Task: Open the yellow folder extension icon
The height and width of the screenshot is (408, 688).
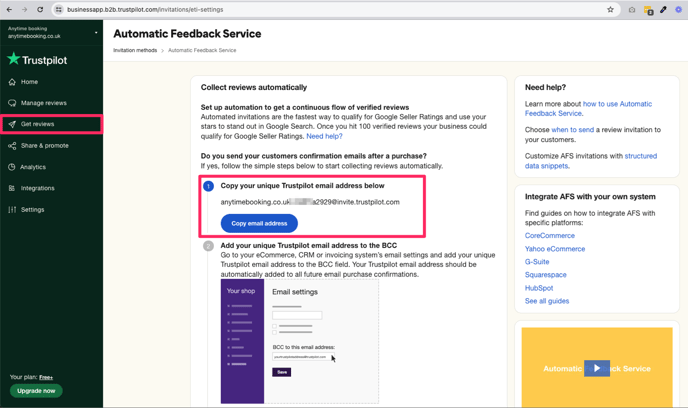Action: pos(648,10)
